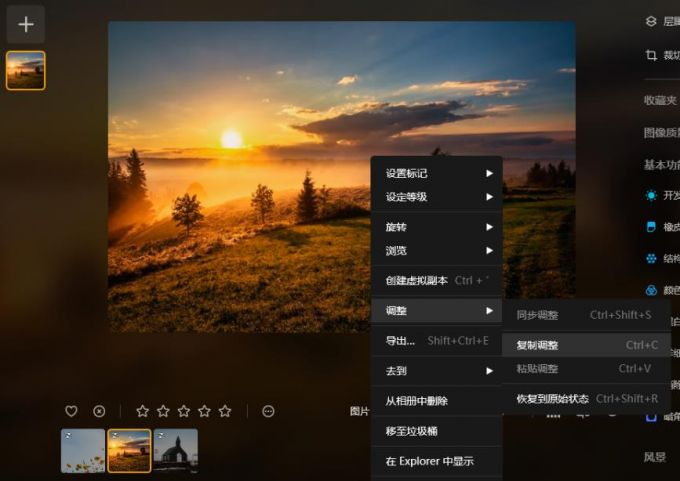Screen dimensions: 680x481
Task: Expand the 旋转 rotate submenu
Action: pos(436,227)
